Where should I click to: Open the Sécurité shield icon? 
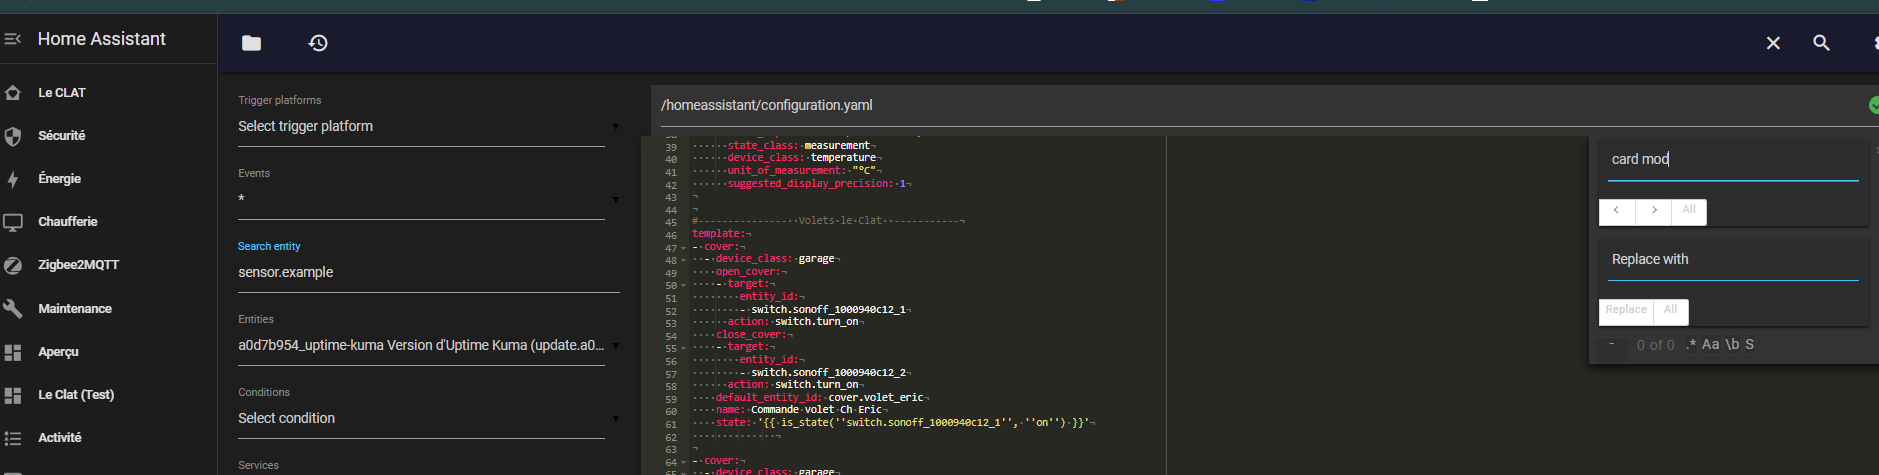pos(13,136)
